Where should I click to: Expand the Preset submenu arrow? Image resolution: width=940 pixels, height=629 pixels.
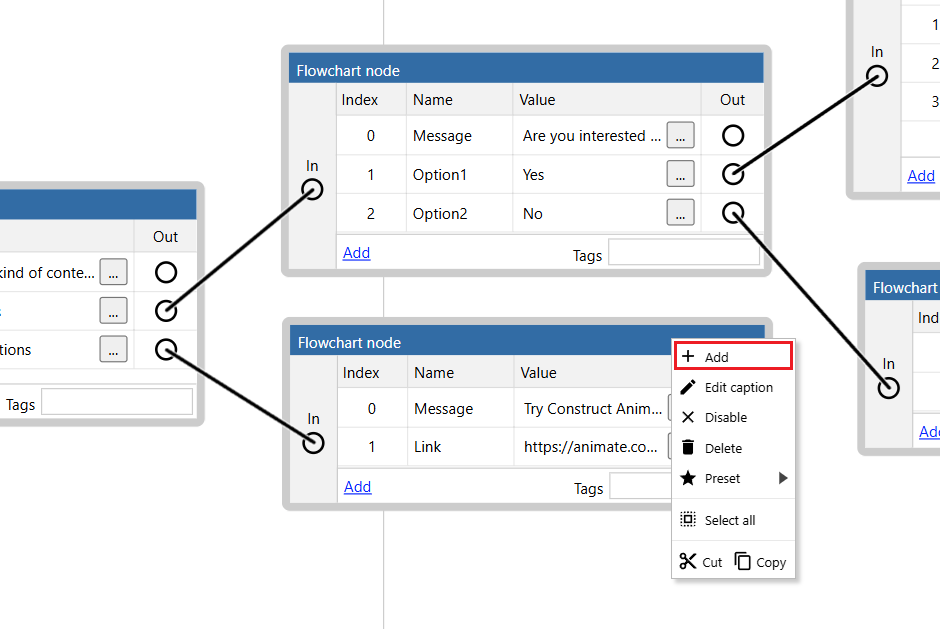tap(783, 478)
